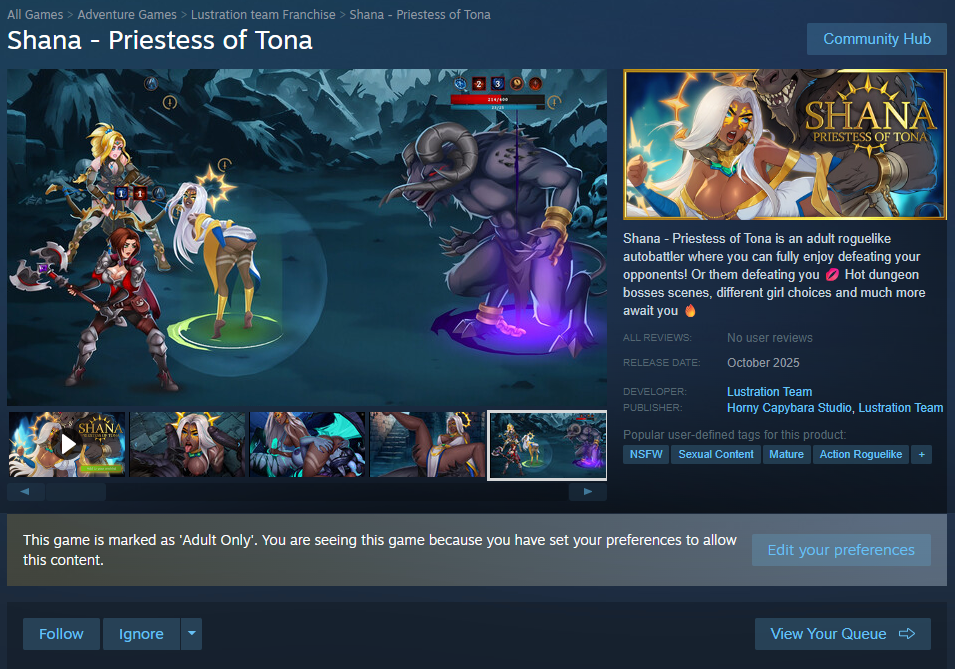Click the right arrow of thumbnail strip
955x669 pixels.
588,492
